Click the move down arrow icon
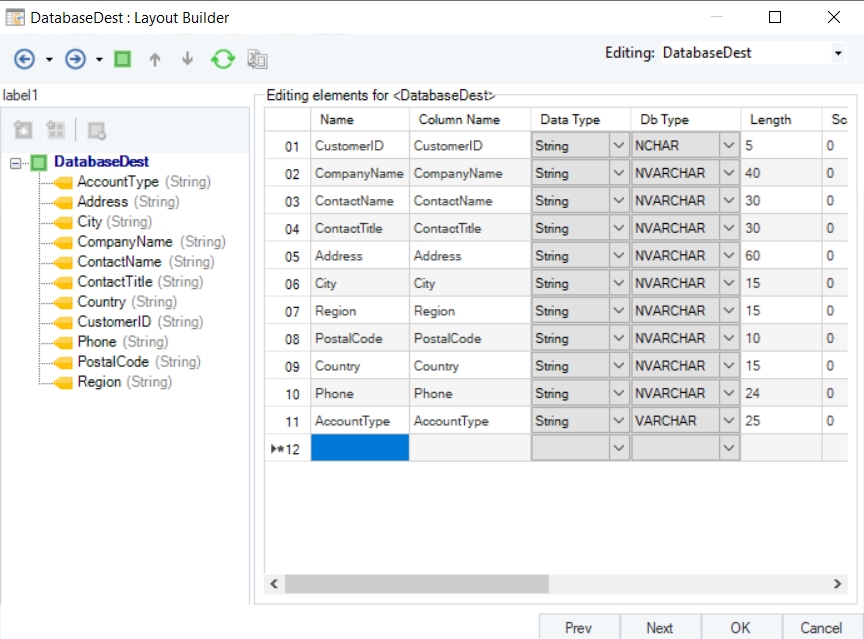 click(187, 59)
